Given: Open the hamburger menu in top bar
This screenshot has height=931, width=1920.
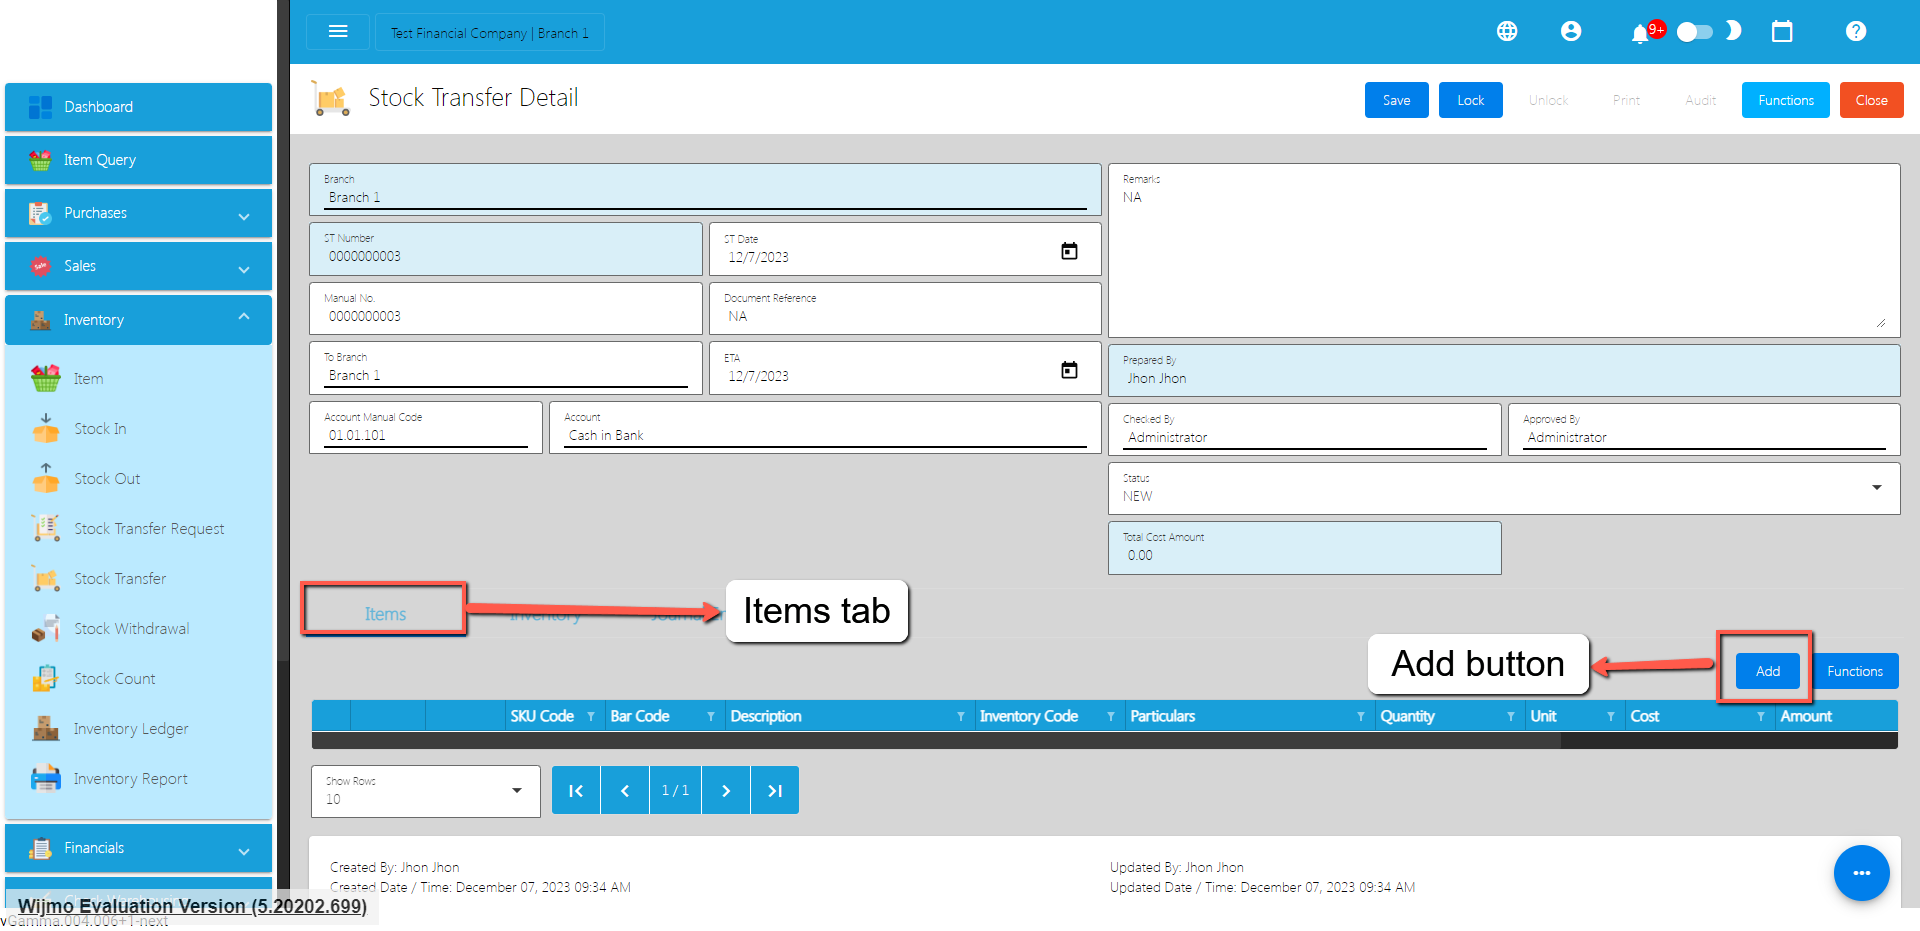Looking at the screenshot, I should (338, 32).
